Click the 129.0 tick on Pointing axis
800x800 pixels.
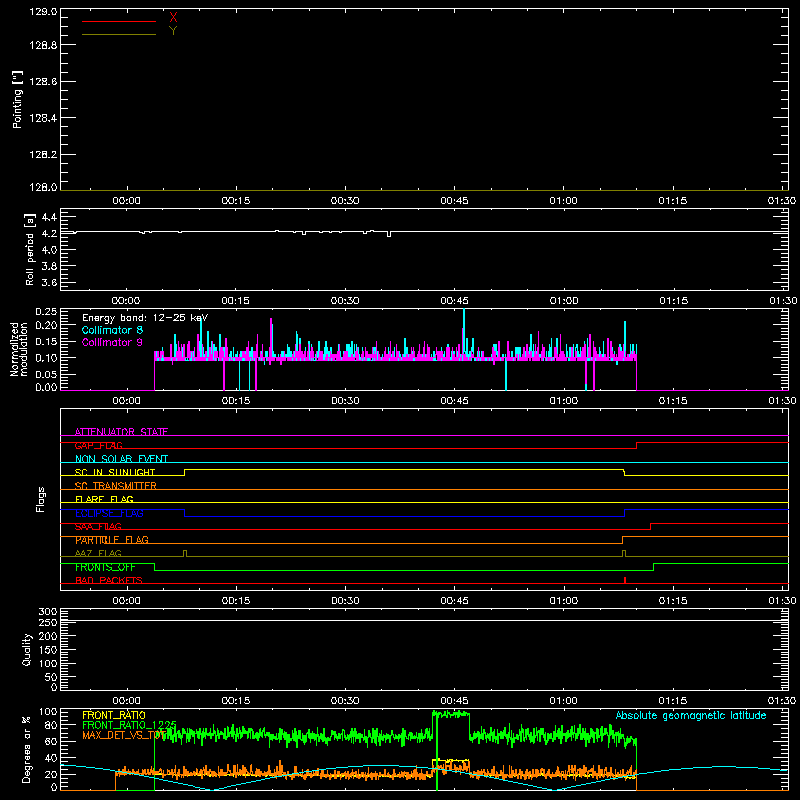(x=43, y=11)
